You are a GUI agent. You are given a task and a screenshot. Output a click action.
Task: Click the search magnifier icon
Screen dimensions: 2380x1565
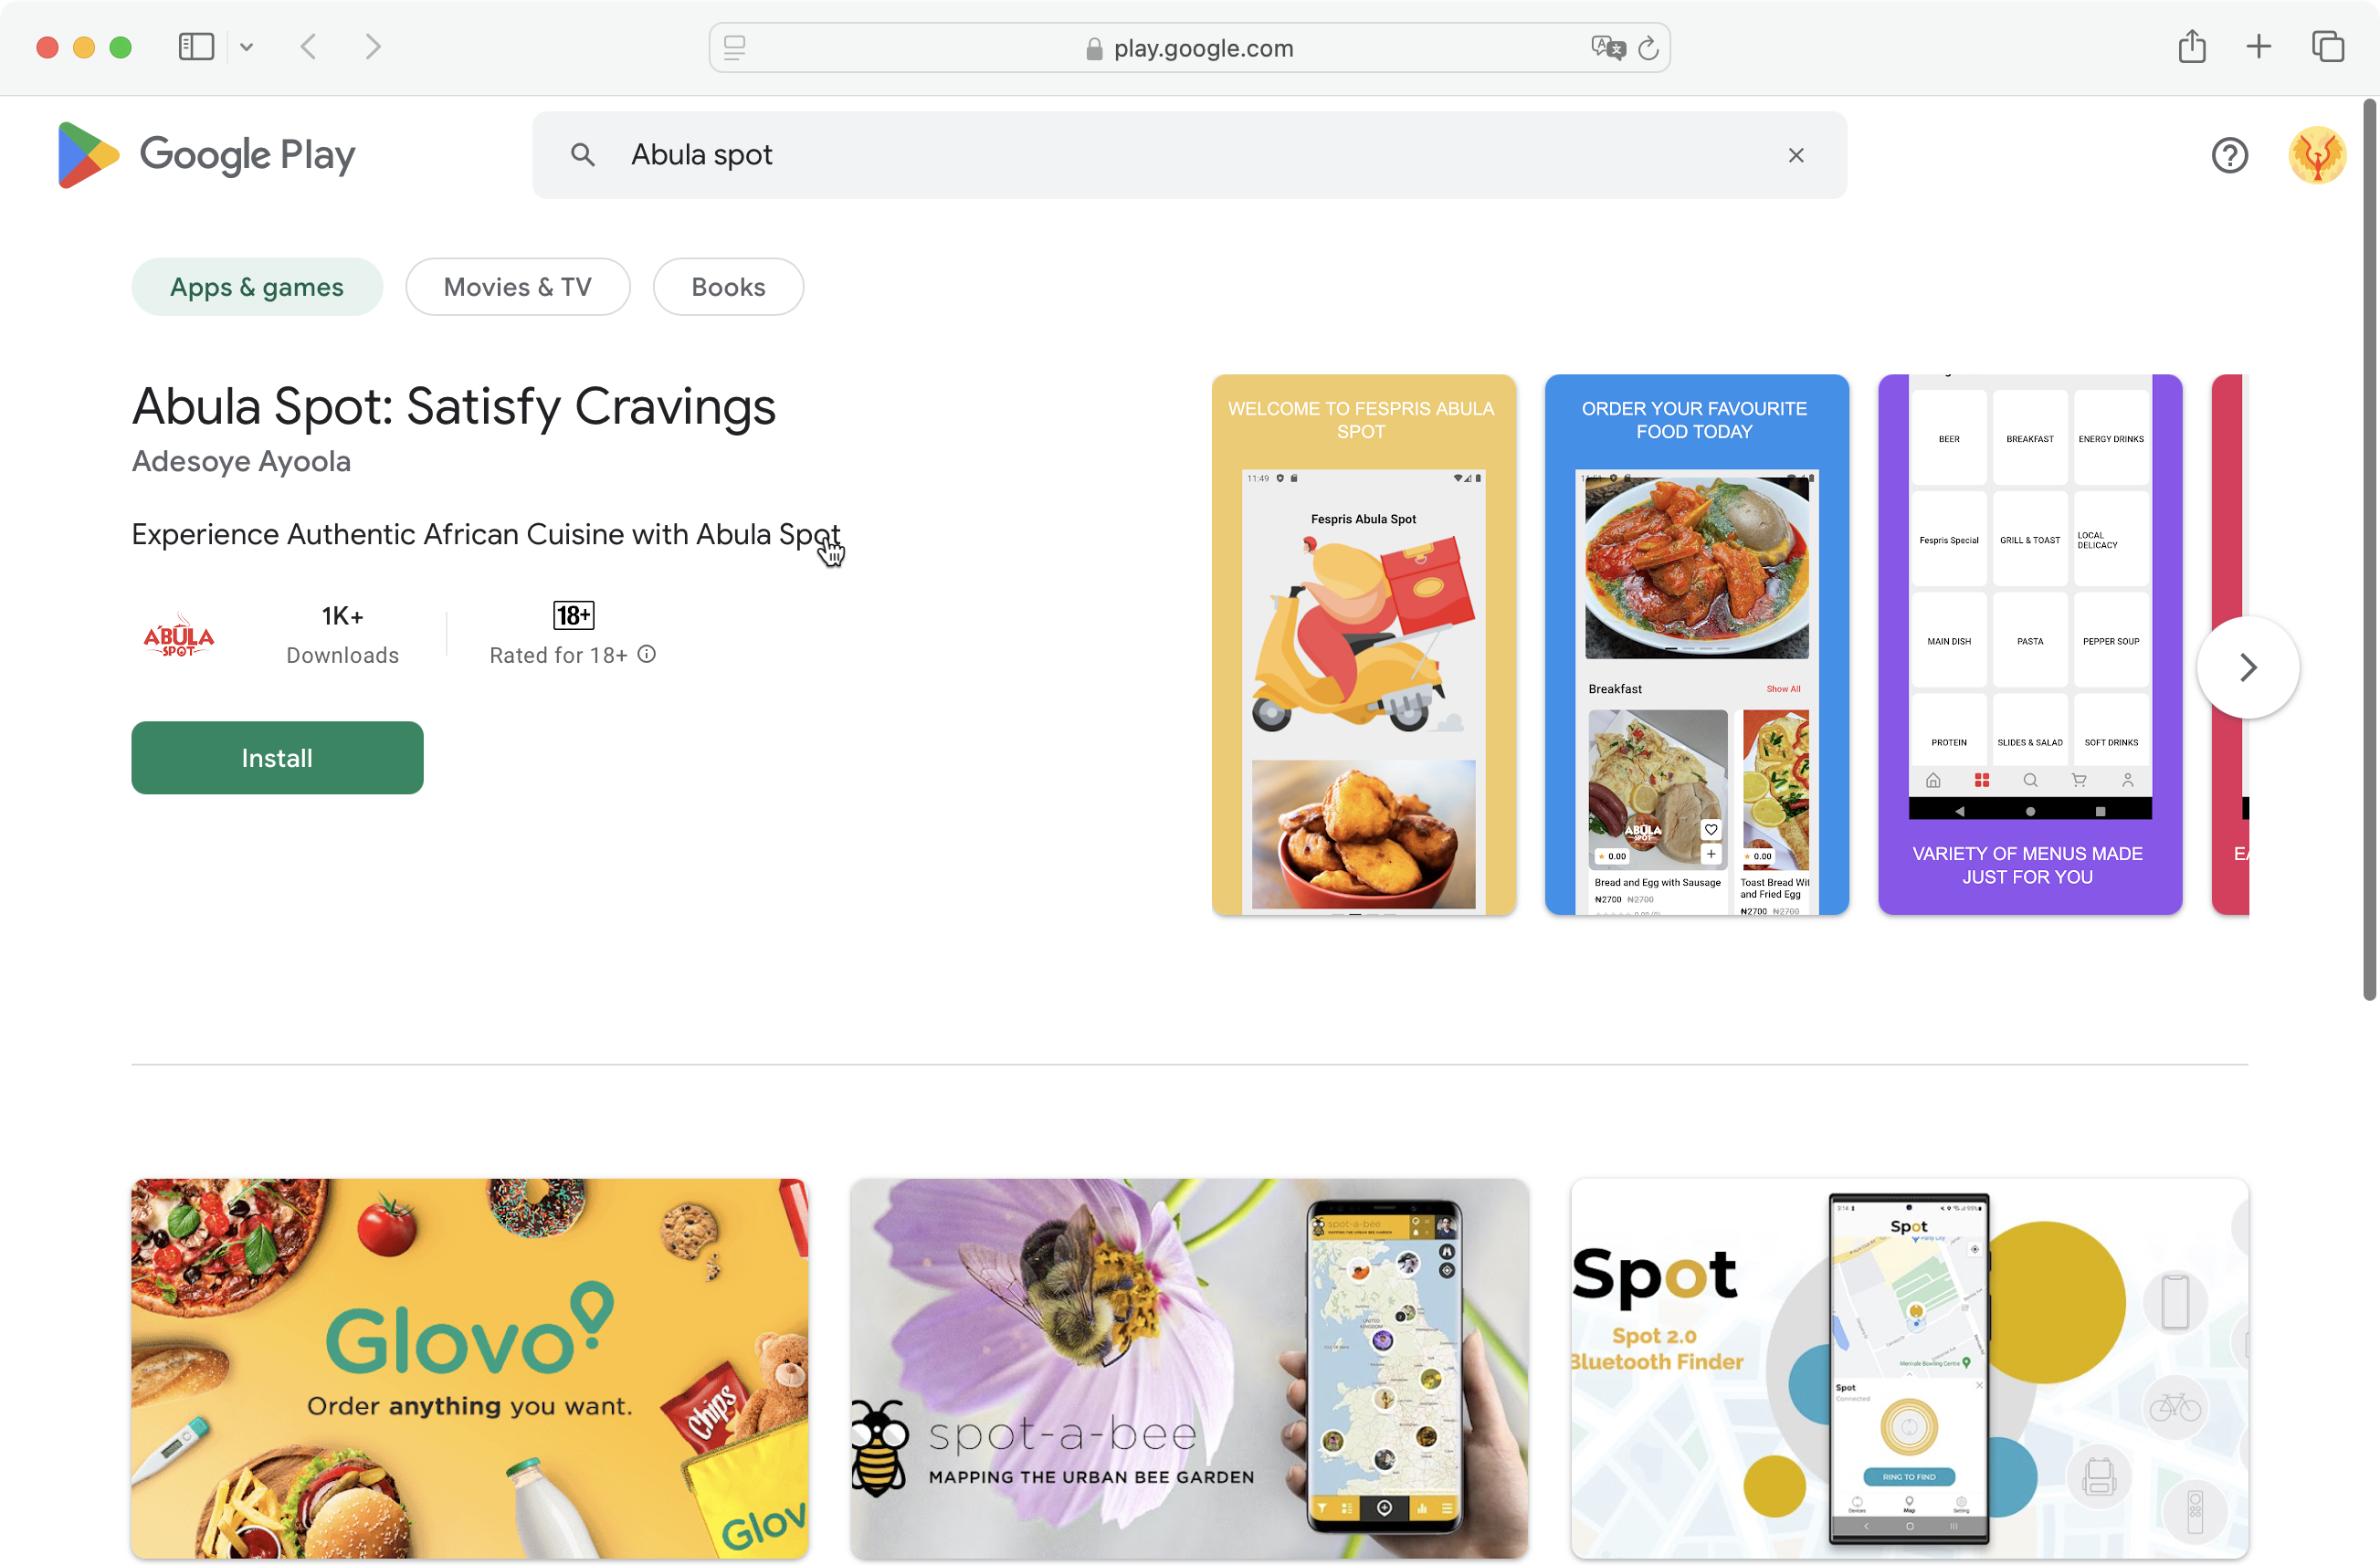(x=583, y=155)
